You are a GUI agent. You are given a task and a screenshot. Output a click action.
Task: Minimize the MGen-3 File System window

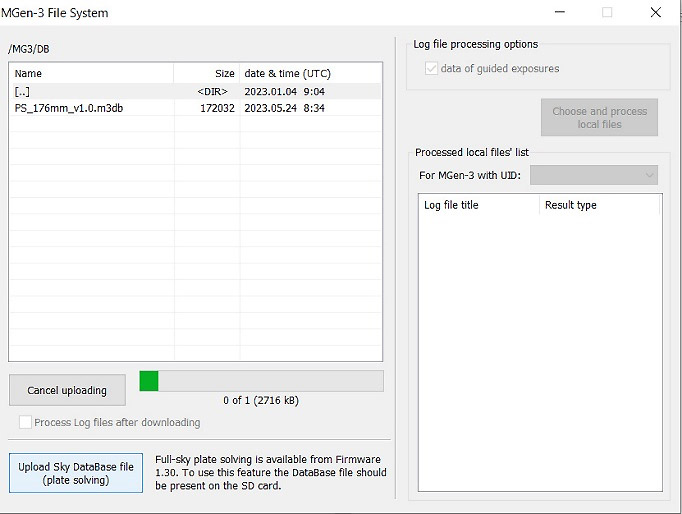(x=560, y=12)
